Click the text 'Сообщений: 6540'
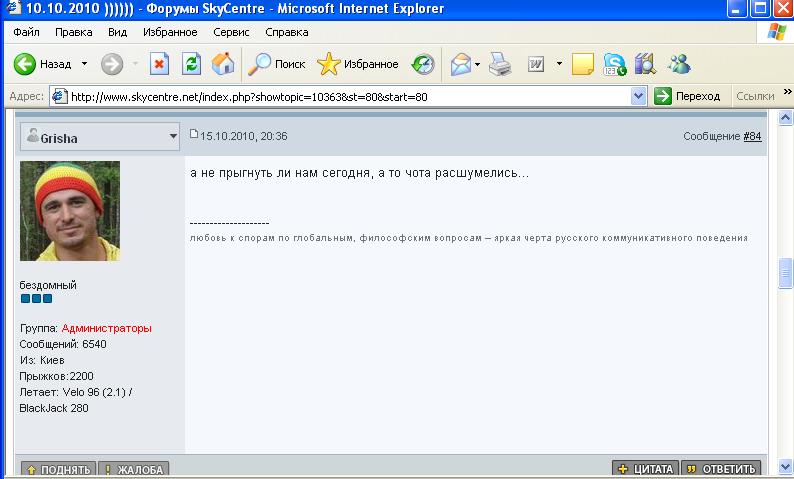The image size is (794, 479). [x=63, y=344]
